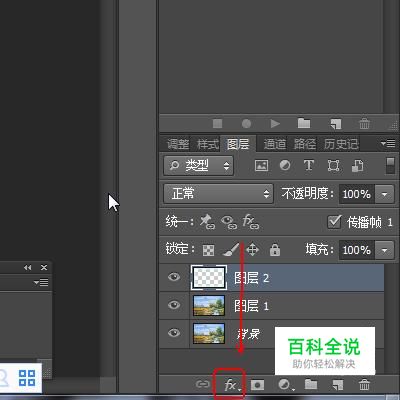400x400 pixels.
Task: Hide 图层 2 via eye icon
Action: click(174, 277)
